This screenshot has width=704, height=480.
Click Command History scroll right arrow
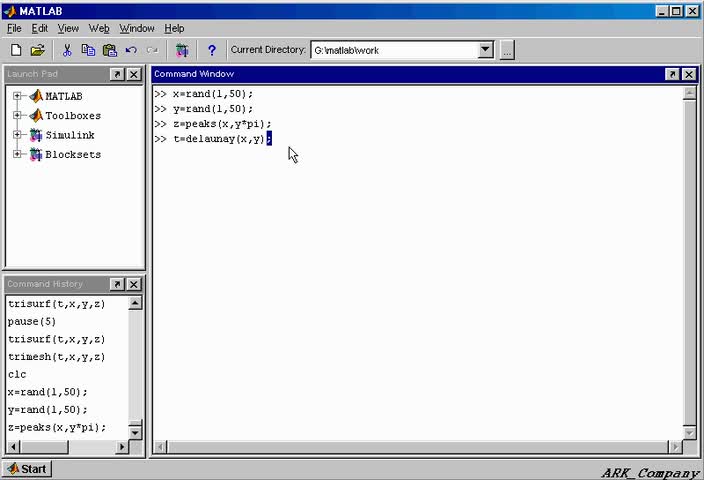click(x=122, y=447)
